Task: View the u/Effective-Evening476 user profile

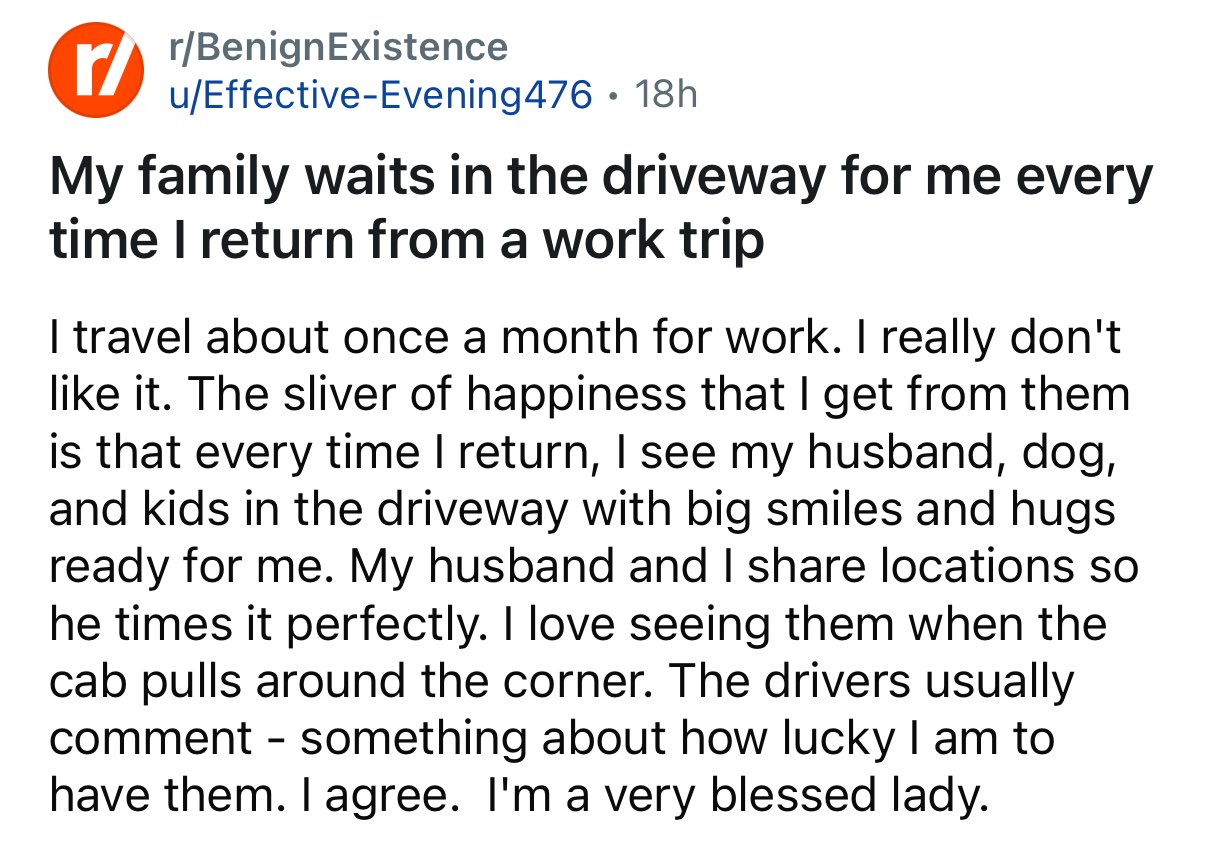Action: [x=381, y=94]
